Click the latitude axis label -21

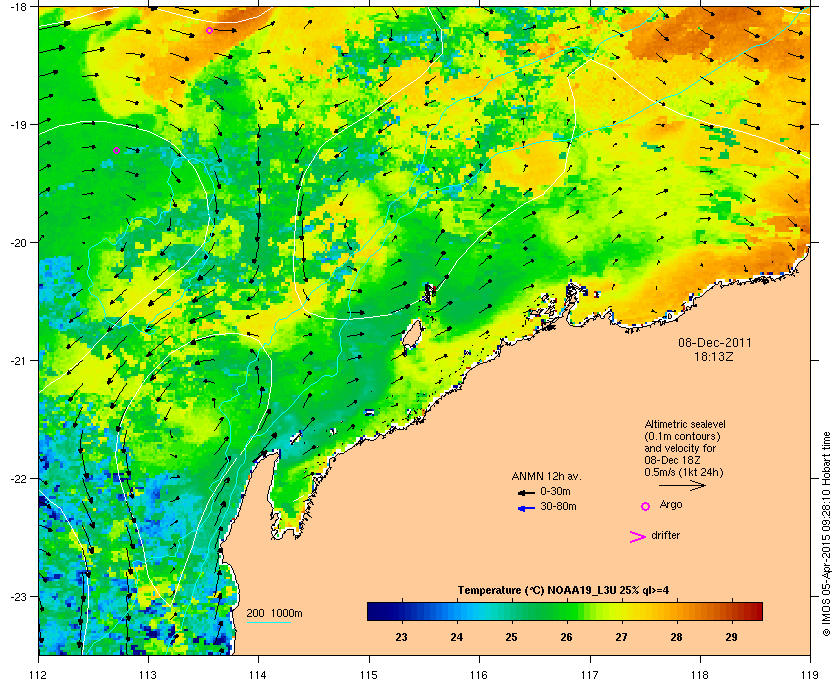(x=18, y=361)
